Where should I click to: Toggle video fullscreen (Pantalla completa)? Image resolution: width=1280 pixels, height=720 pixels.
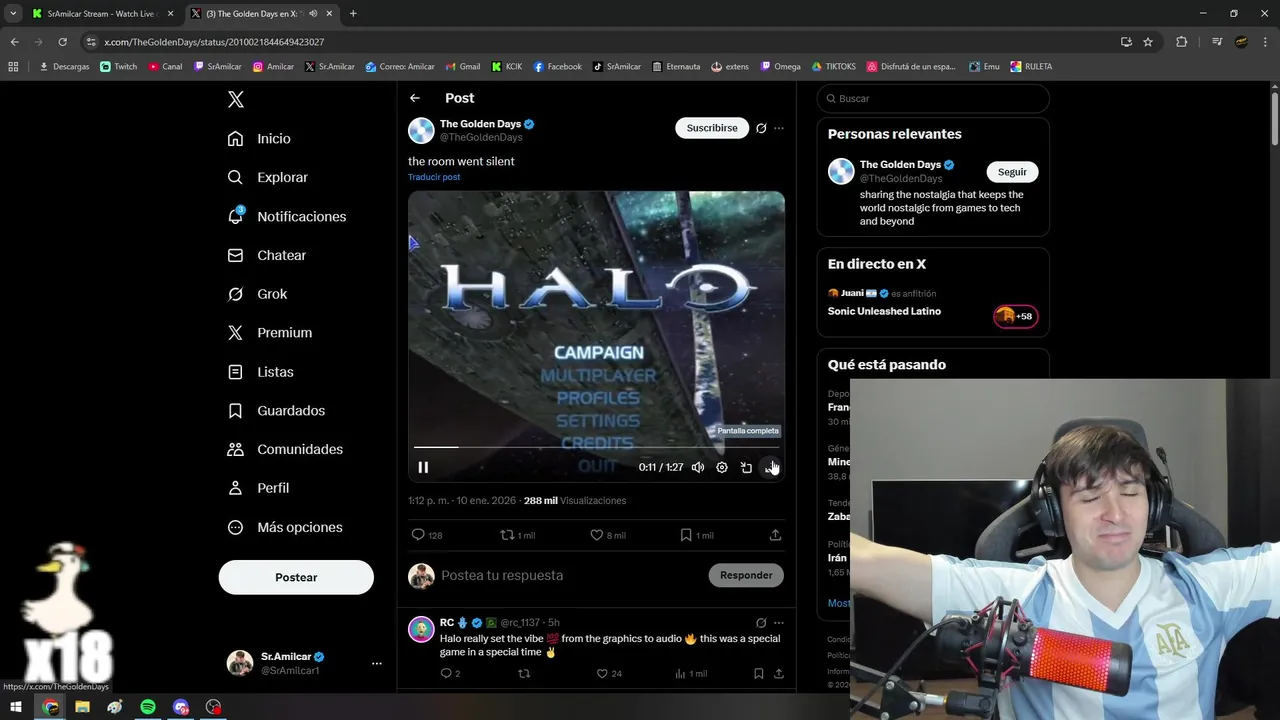771,467
